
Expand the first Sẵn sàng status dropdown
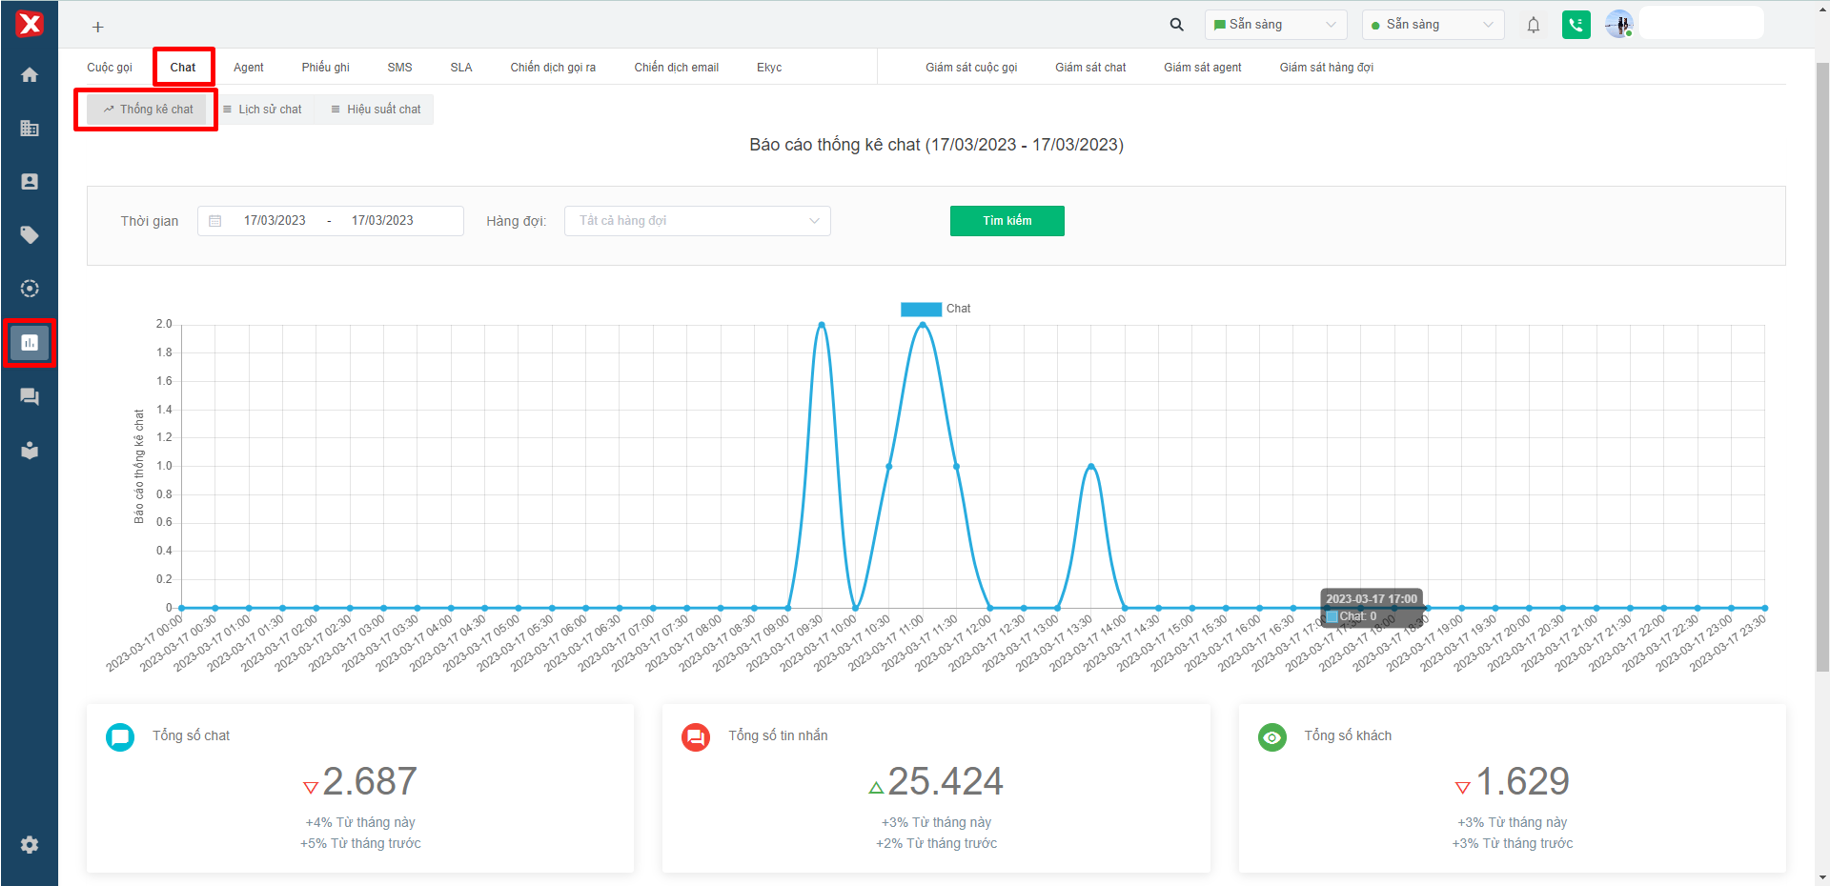pyautogui.click(x=1275, y=25)
